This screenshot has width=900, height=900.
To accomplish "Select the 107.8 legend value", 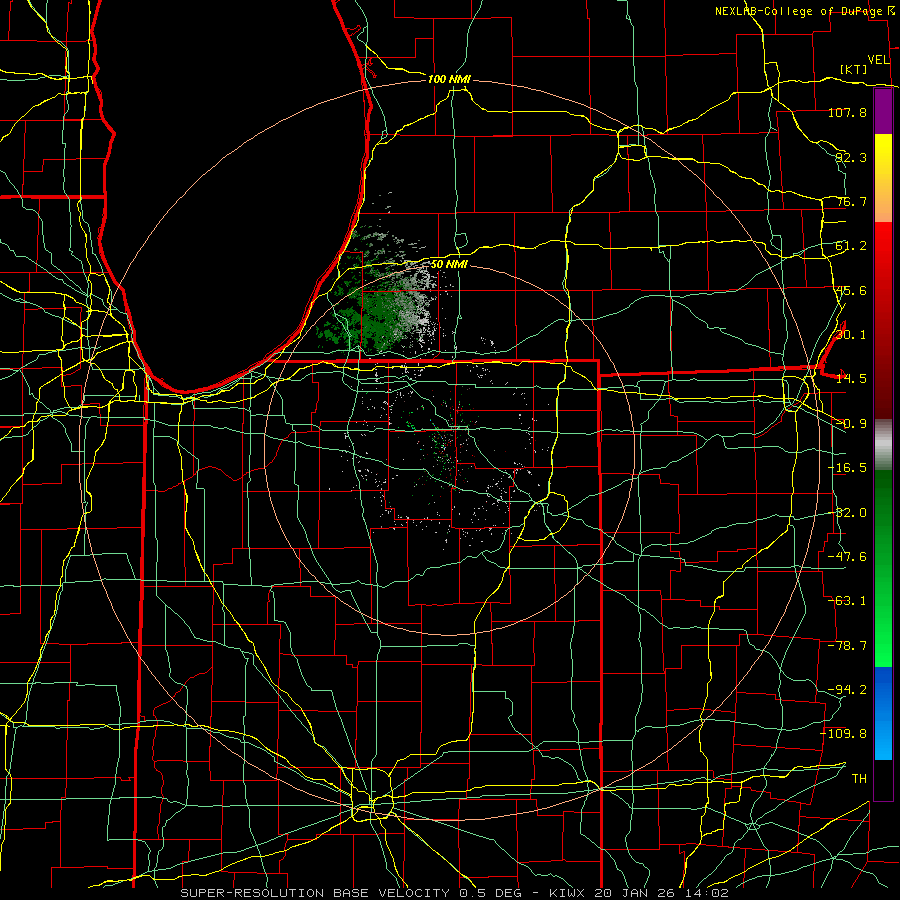I will (847, 112).
